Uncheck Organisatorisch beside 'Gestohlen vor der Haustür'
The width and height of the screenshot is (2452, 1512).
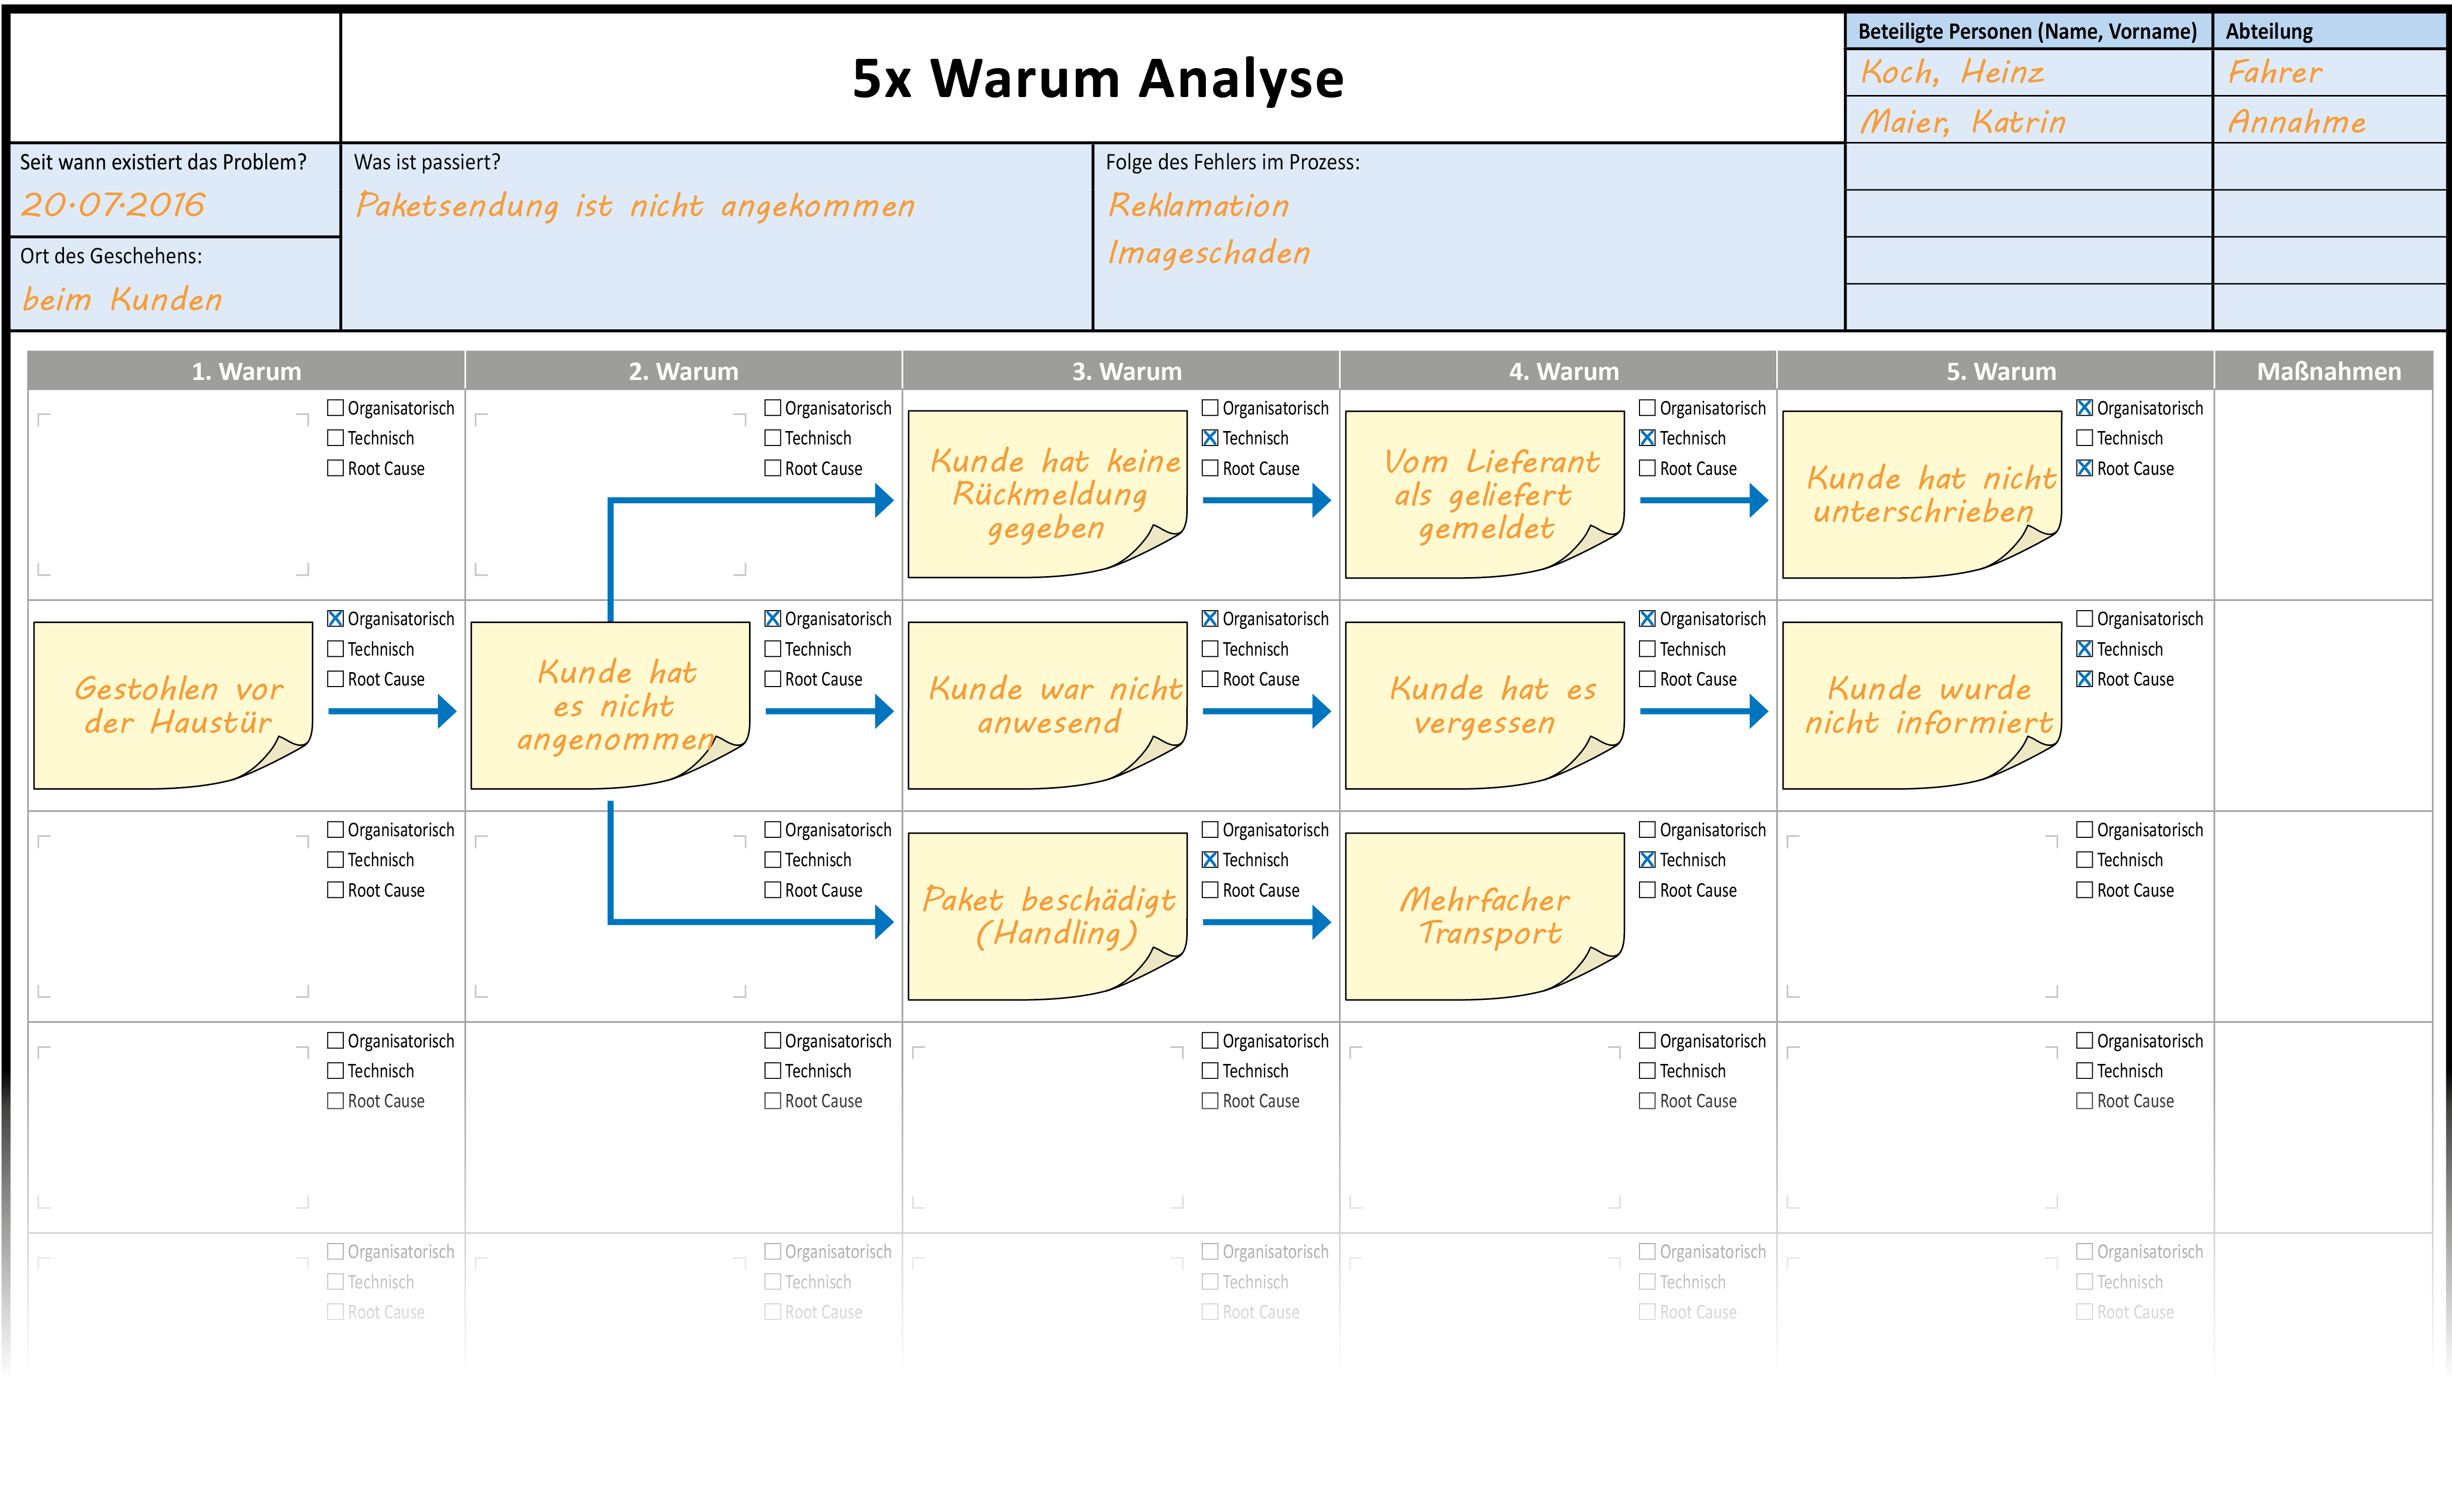point(336,619)
